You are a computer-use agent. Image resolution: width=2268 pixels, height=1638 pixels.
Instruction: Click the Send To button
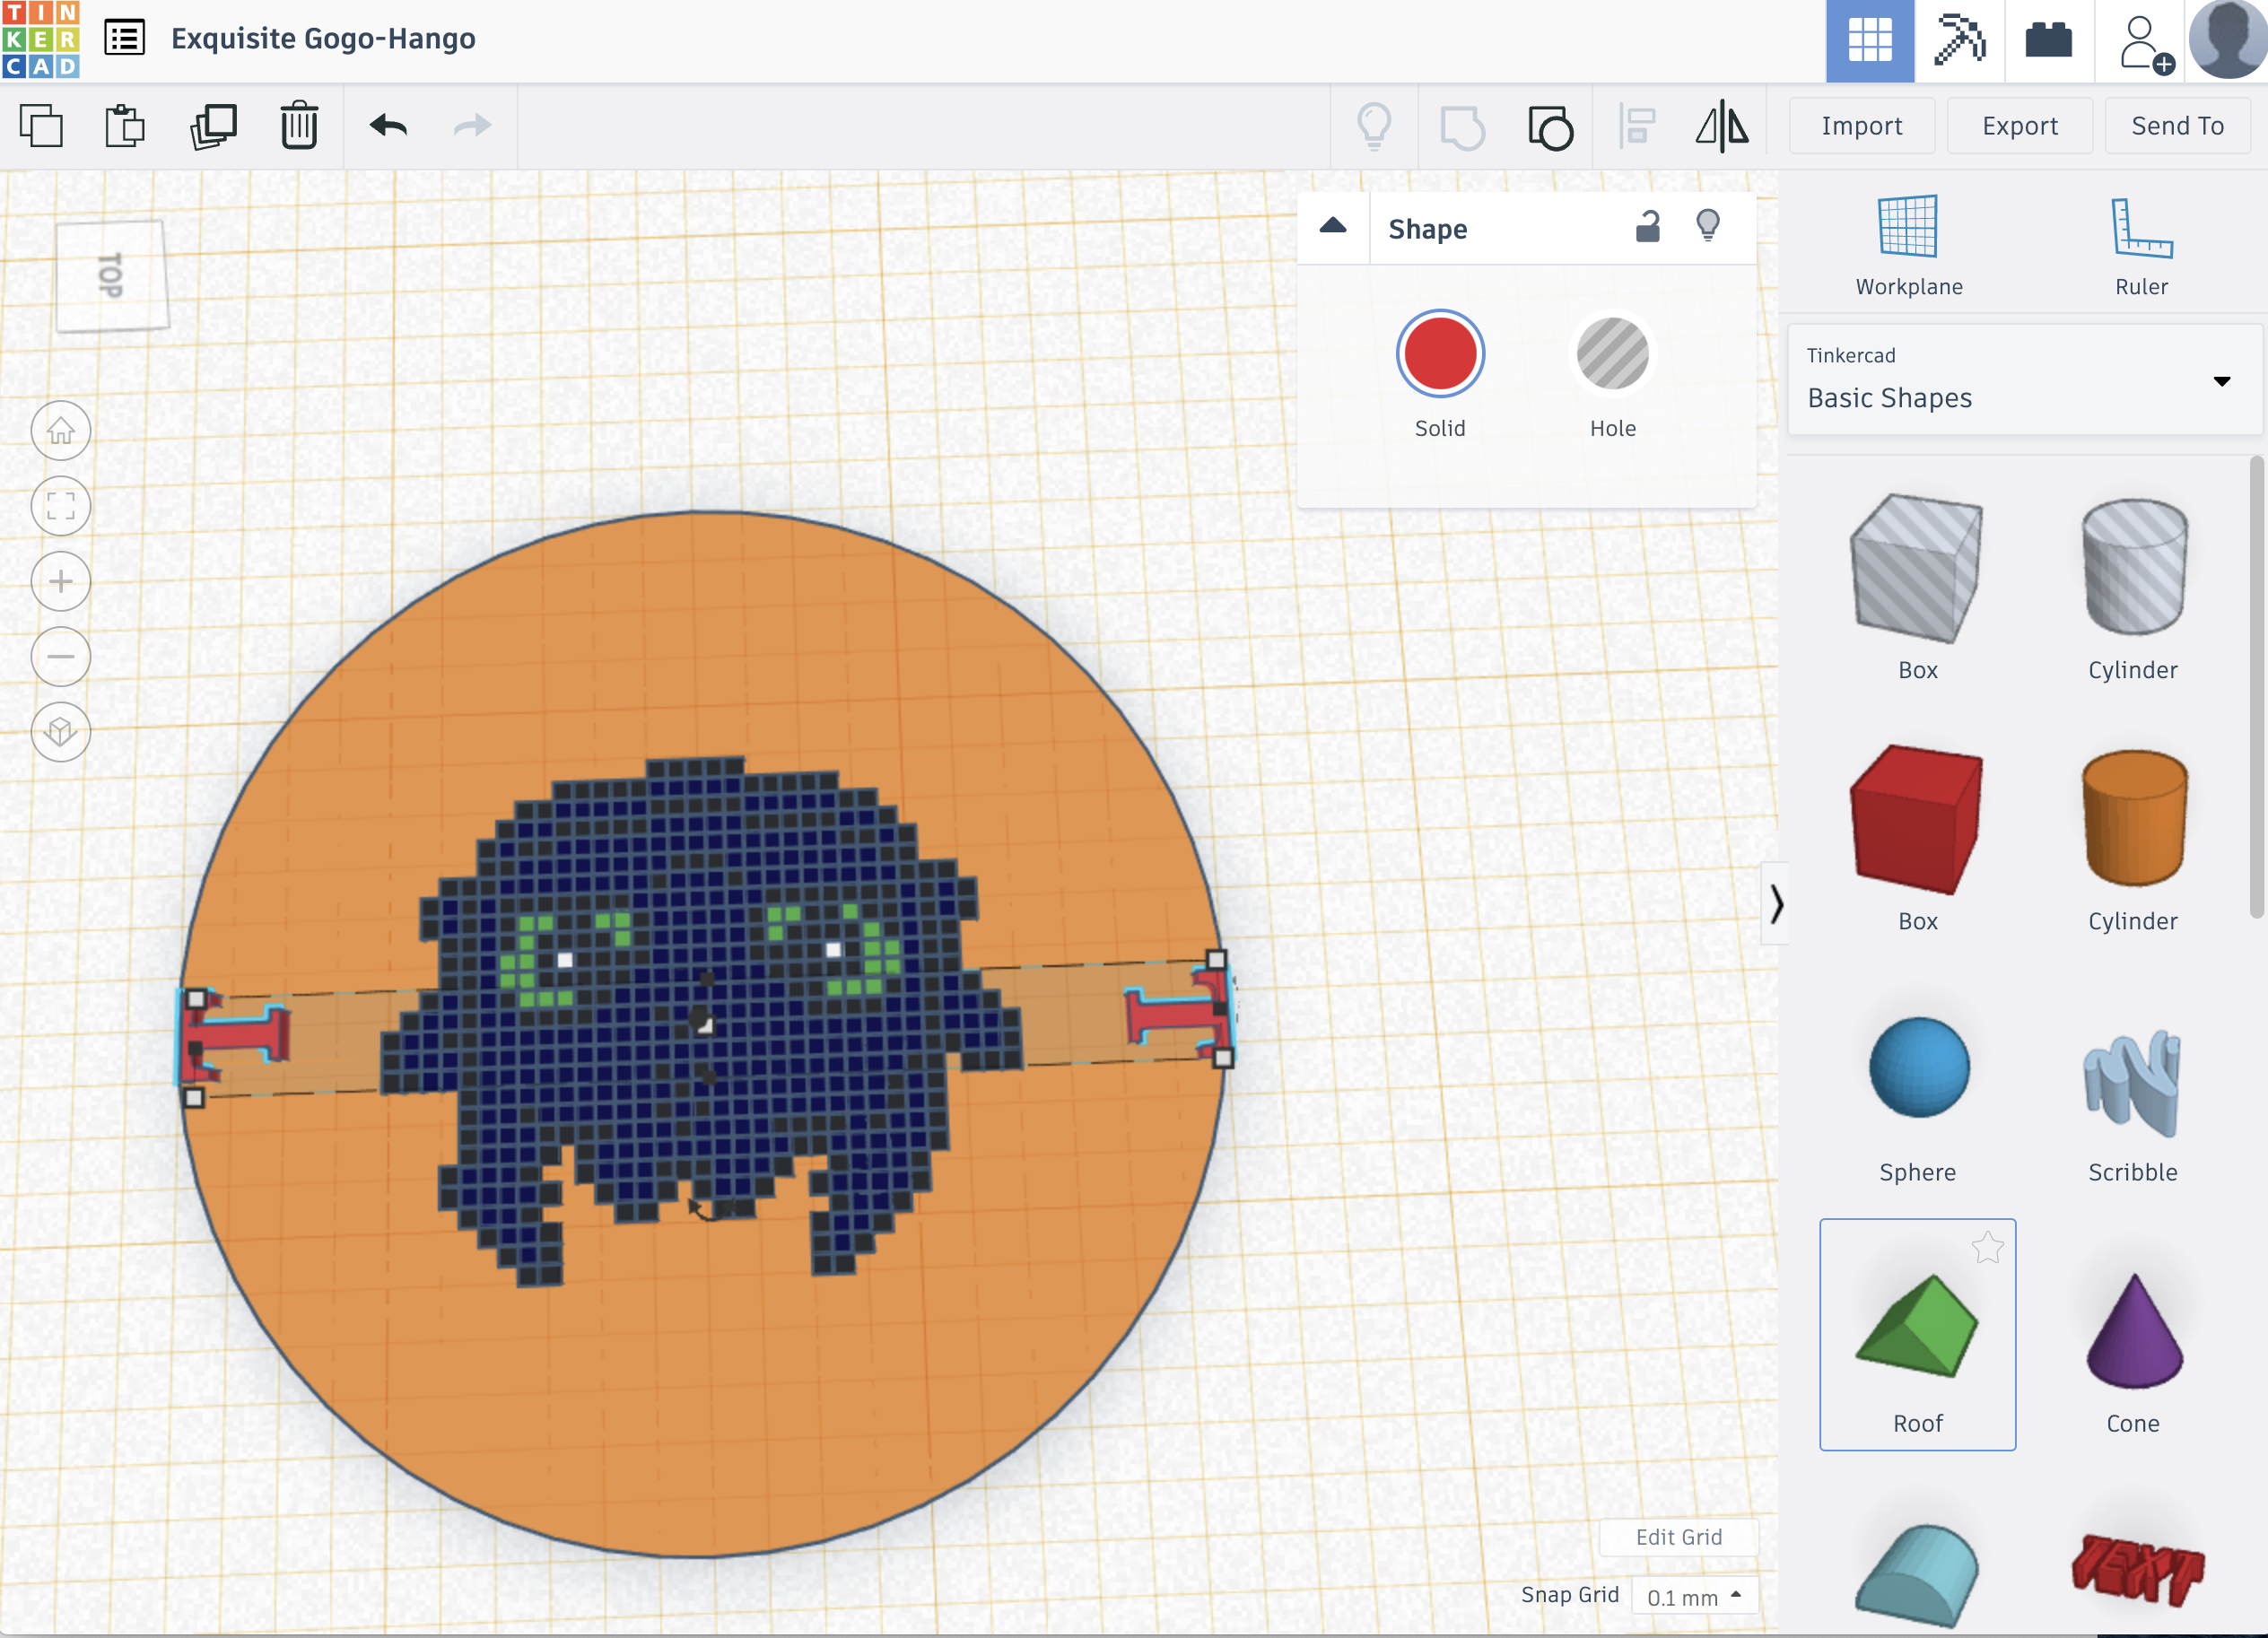2178,126
